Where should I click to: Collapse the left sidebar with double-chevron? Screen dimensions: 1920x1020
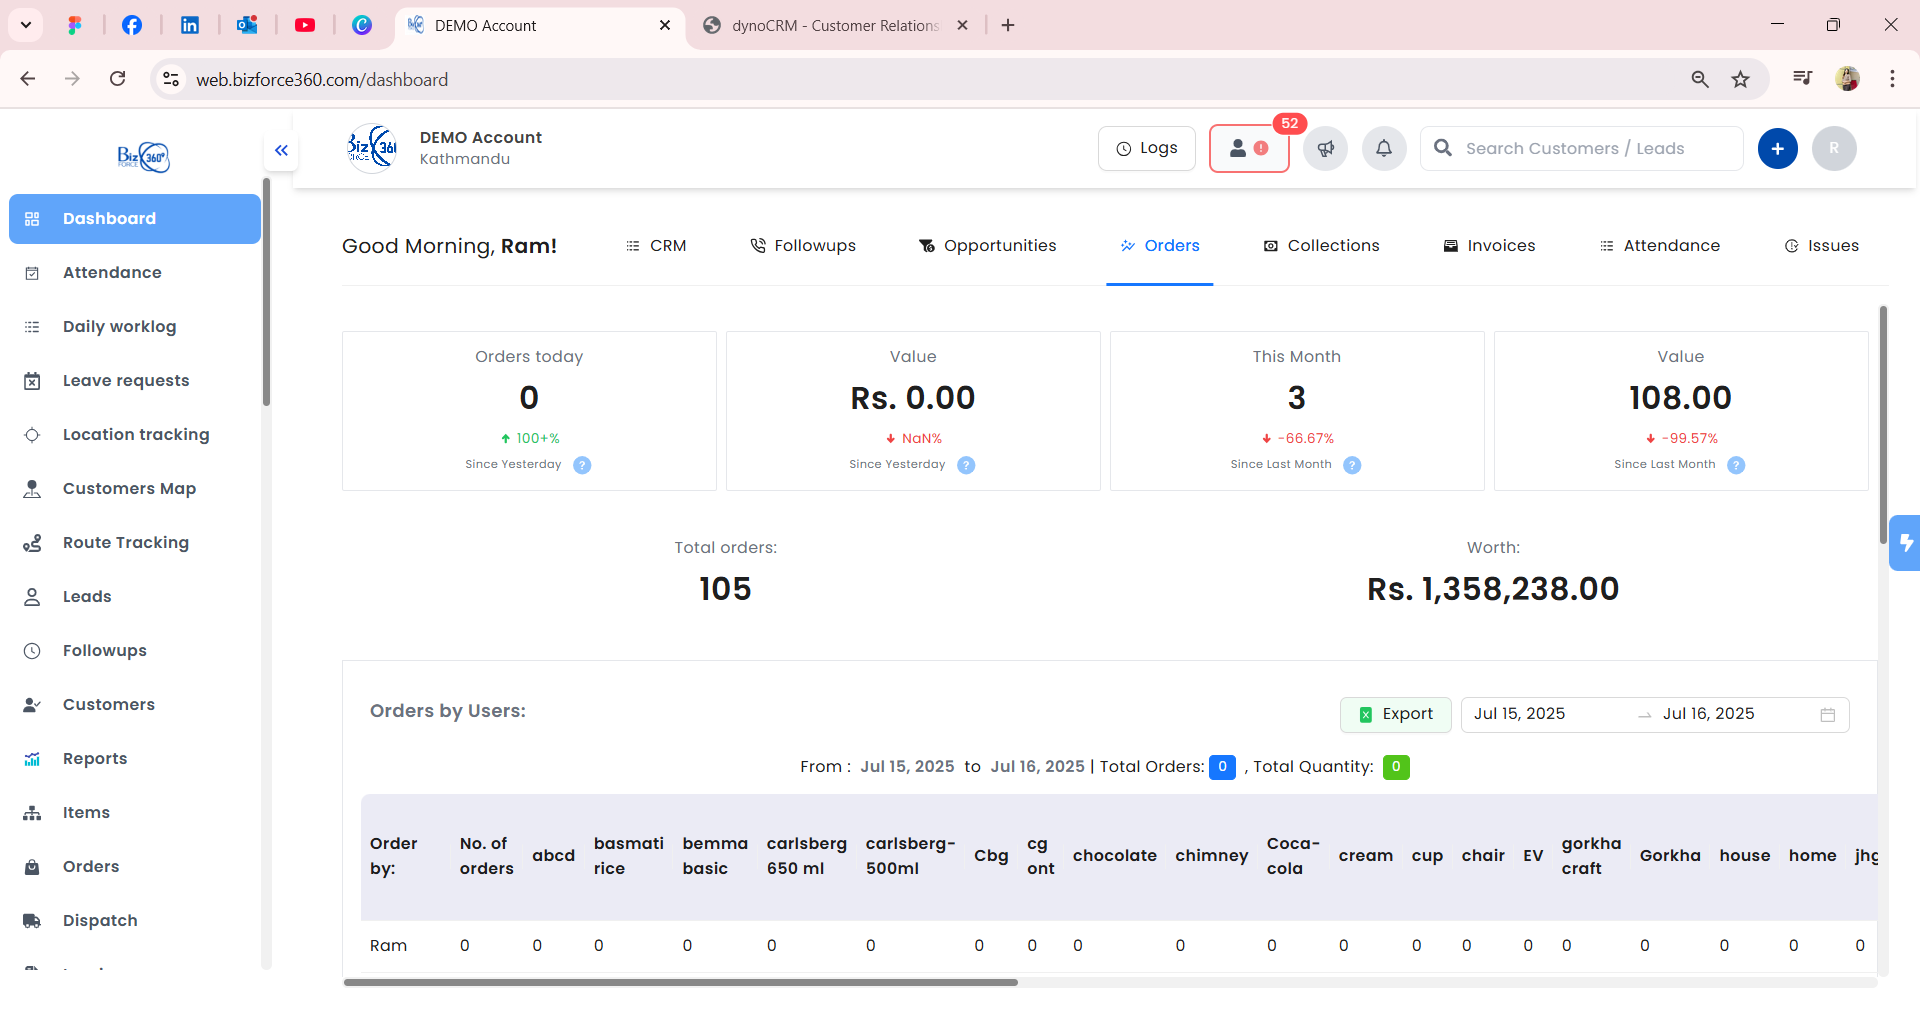pos(281,150)
